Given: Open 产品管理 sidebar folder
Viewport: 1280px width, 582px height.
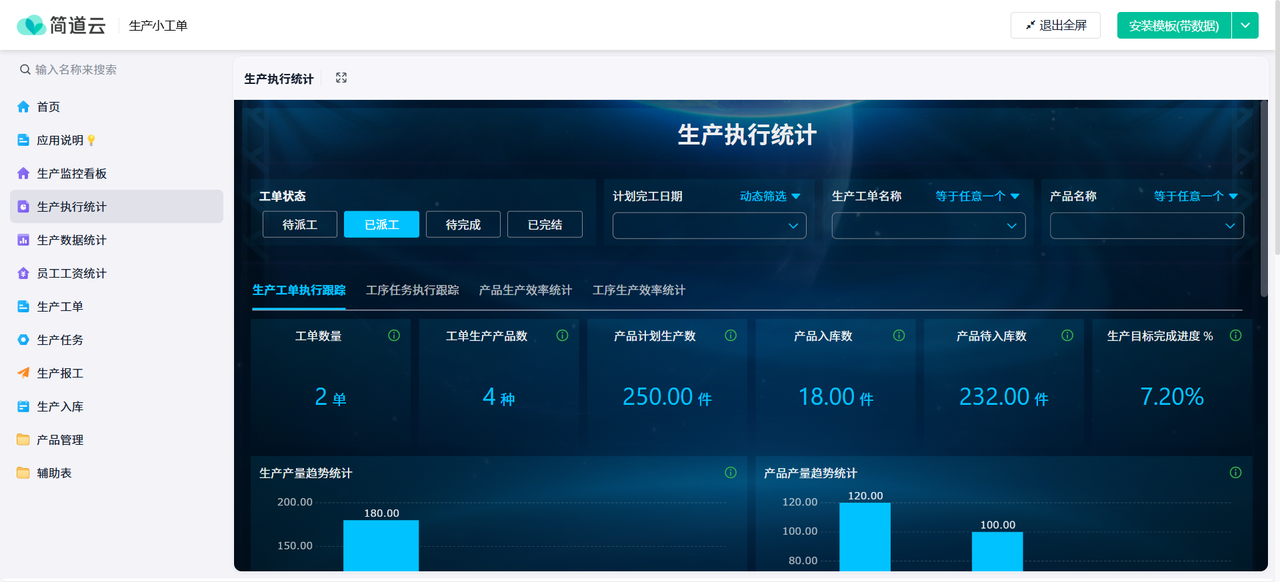Looking at the screenshot, I should click(x=116, y=440).
